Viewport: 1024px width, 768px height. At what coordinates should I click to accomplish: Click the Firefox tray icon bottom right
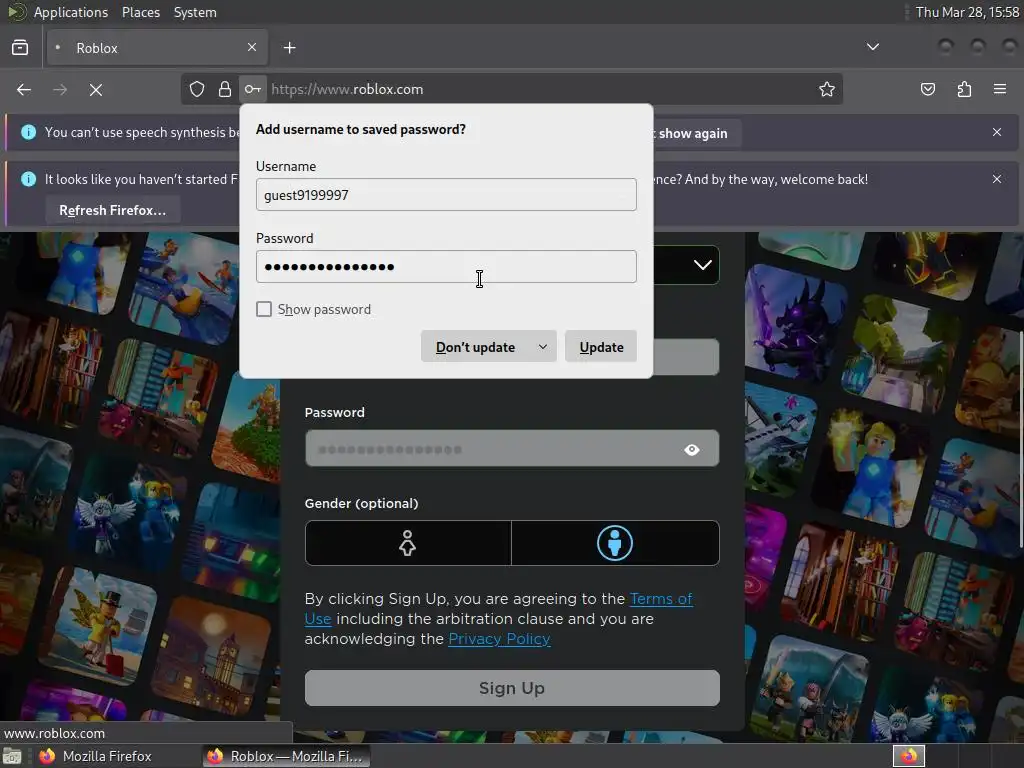click(x=908, y=756)
